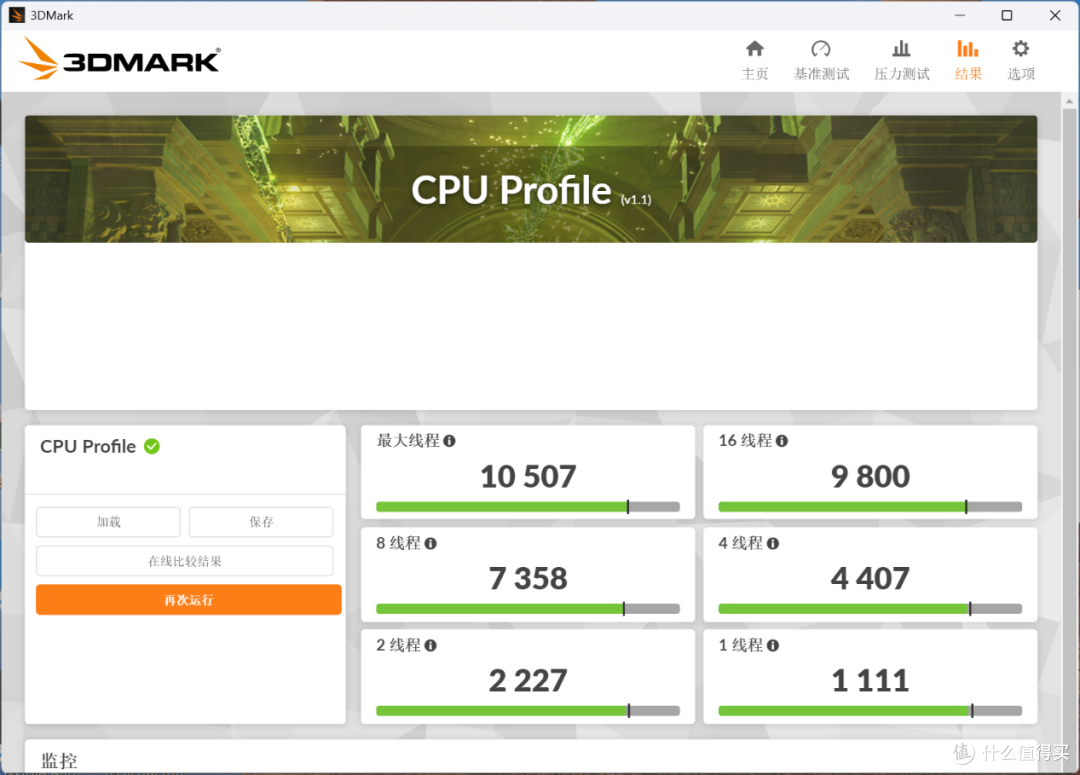Click Compare result online (在线比较结果) button
The height and width of the screenshot is (775, 1080).
tap(185, 561)
